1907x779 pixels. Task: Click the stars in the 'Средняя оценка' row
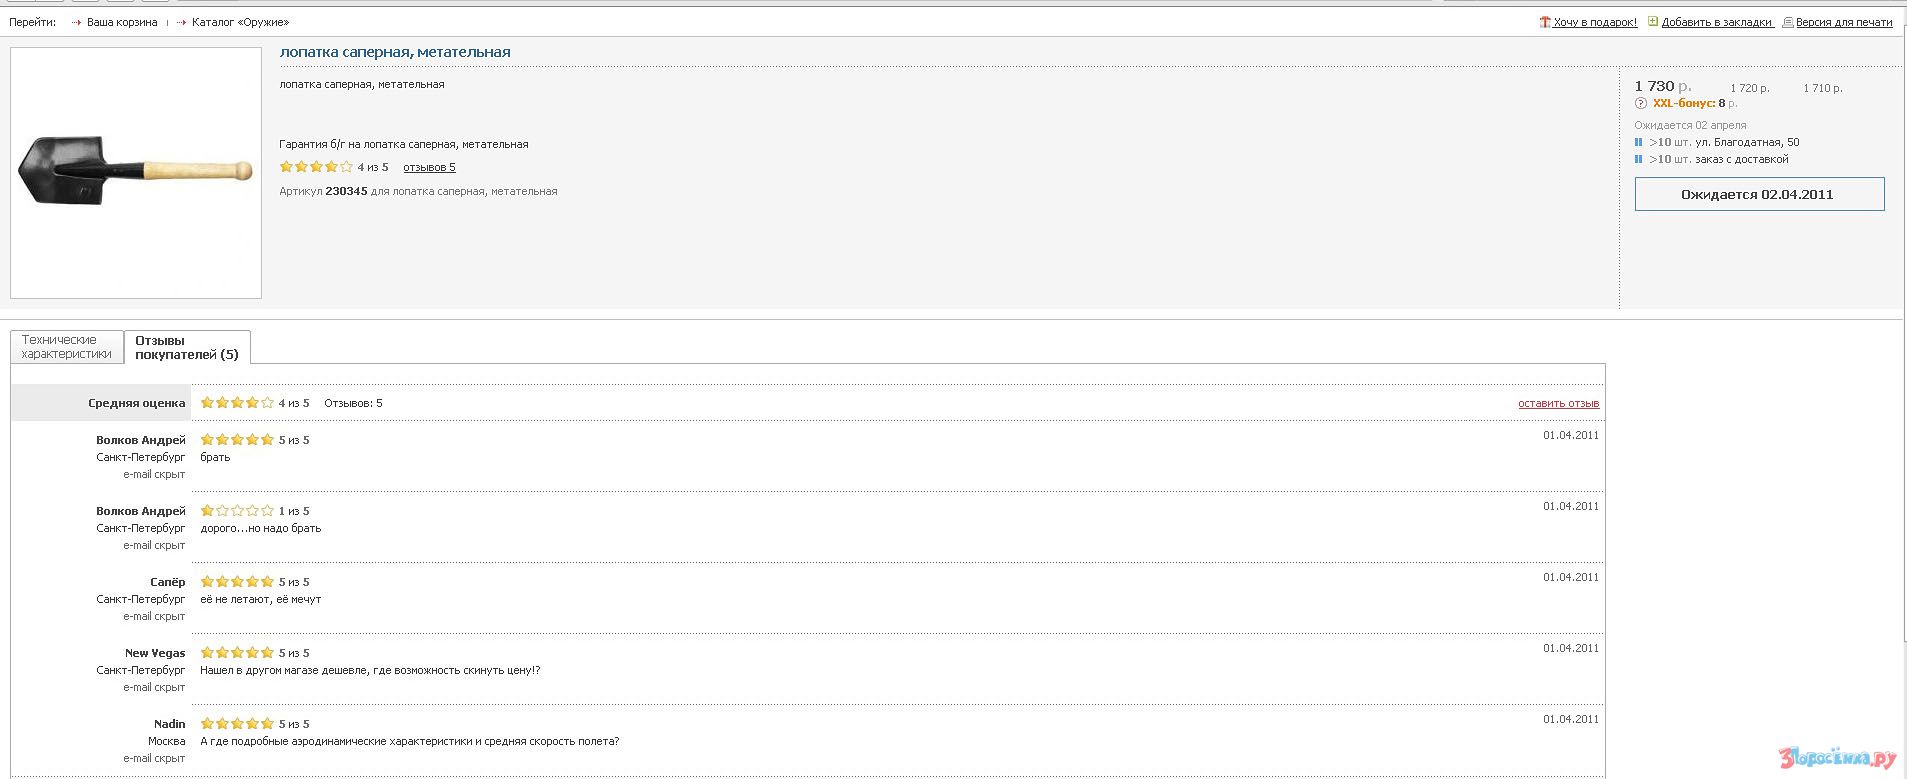click(x=237, y=403)
